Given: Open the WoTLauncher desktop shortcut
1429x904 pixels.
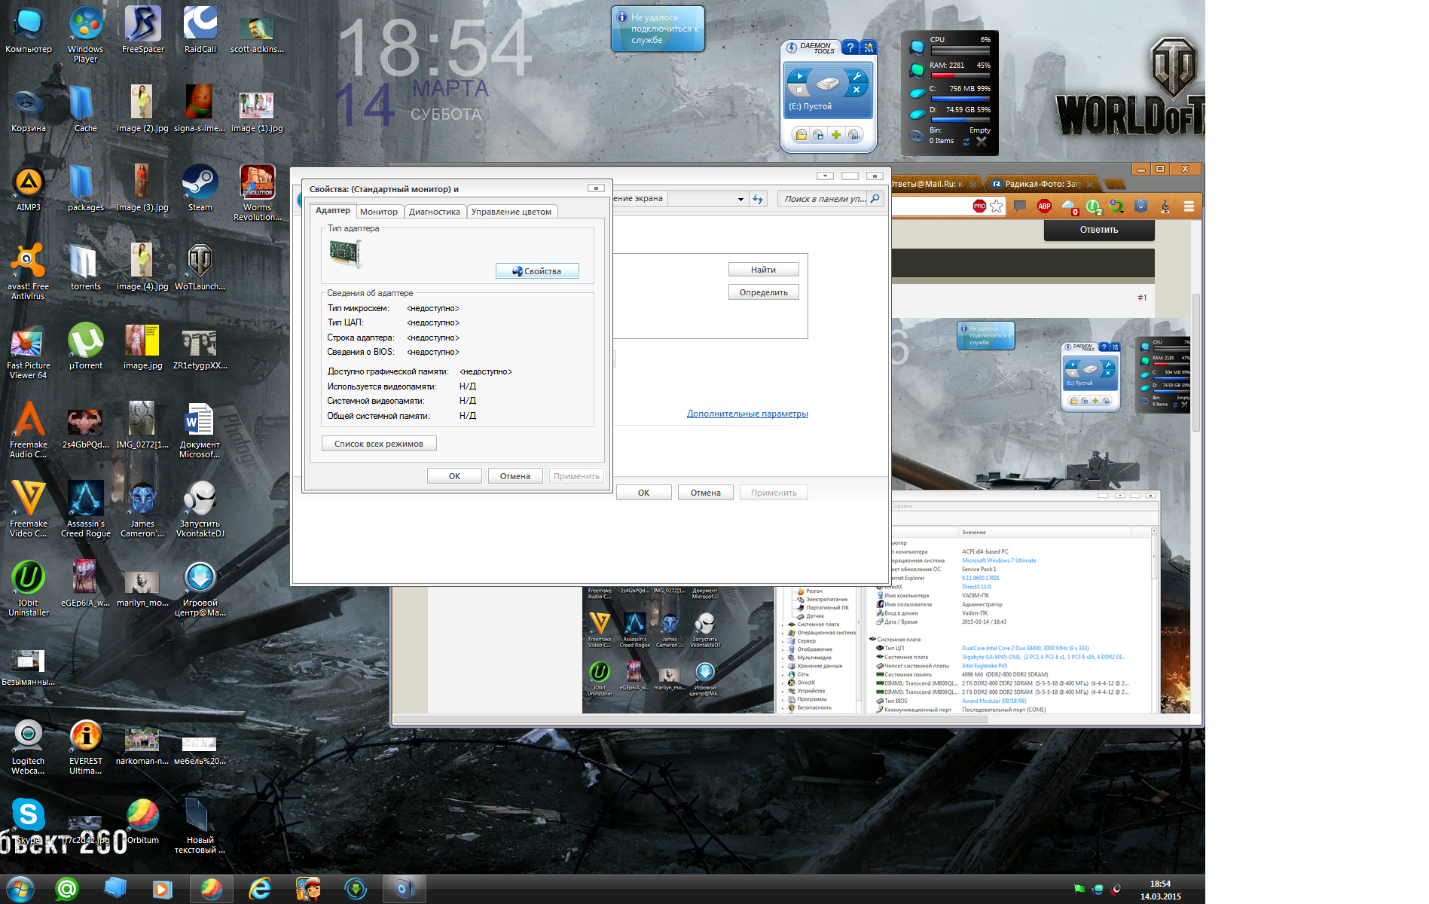Looking at the screenshot, I should (x=200, y=267).
